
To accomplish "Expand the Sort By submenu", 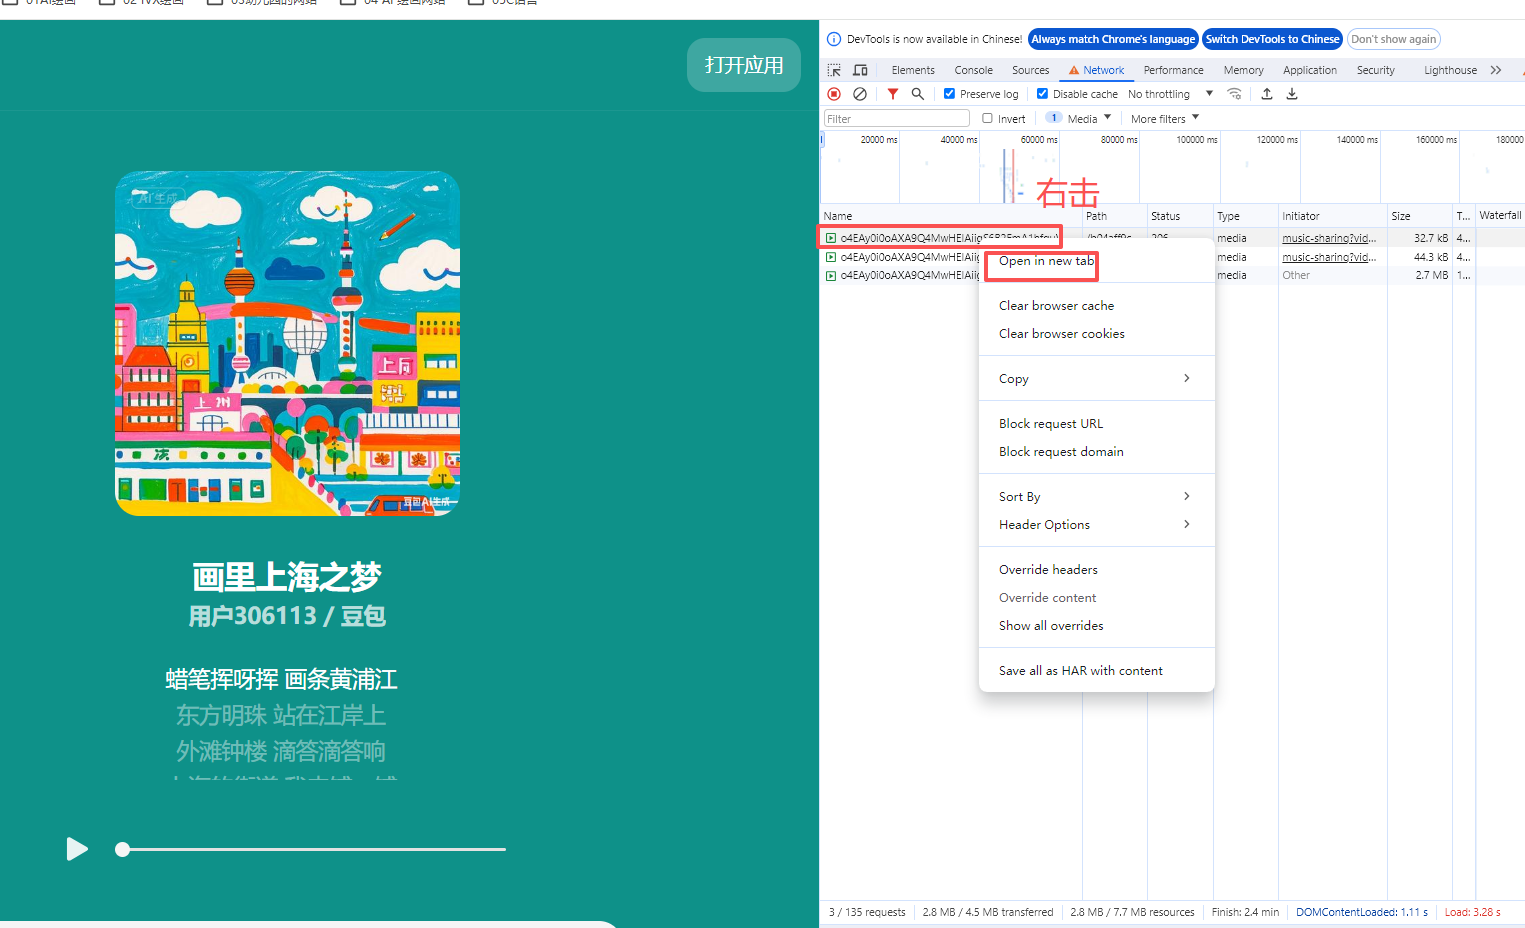I will [1096, 496].
